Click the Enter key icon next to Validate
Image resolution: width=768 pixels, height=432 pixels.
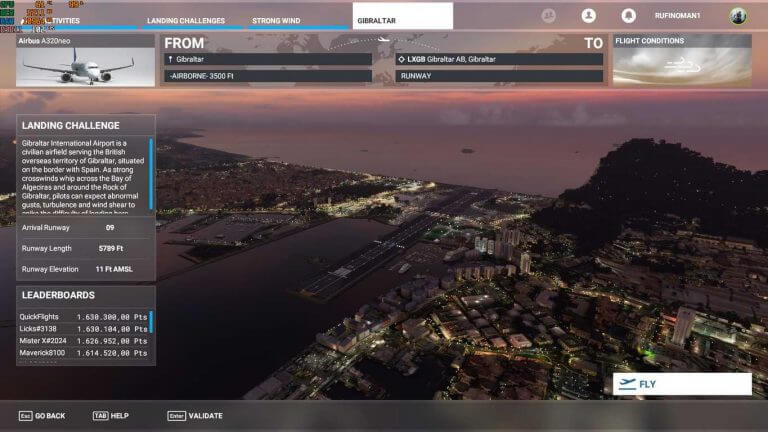click(176, 416)
